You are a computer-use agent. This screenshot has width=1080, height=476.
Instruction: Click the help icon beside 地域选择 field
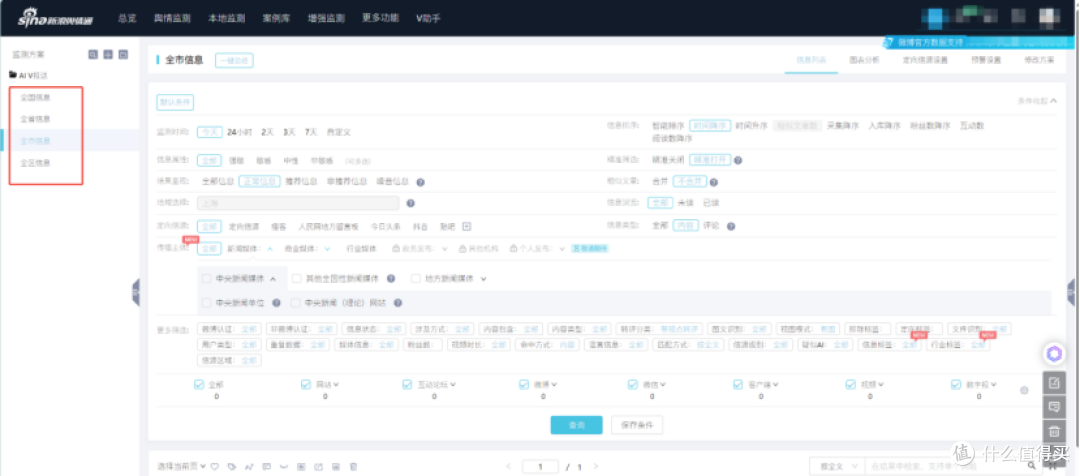[410, 203]
